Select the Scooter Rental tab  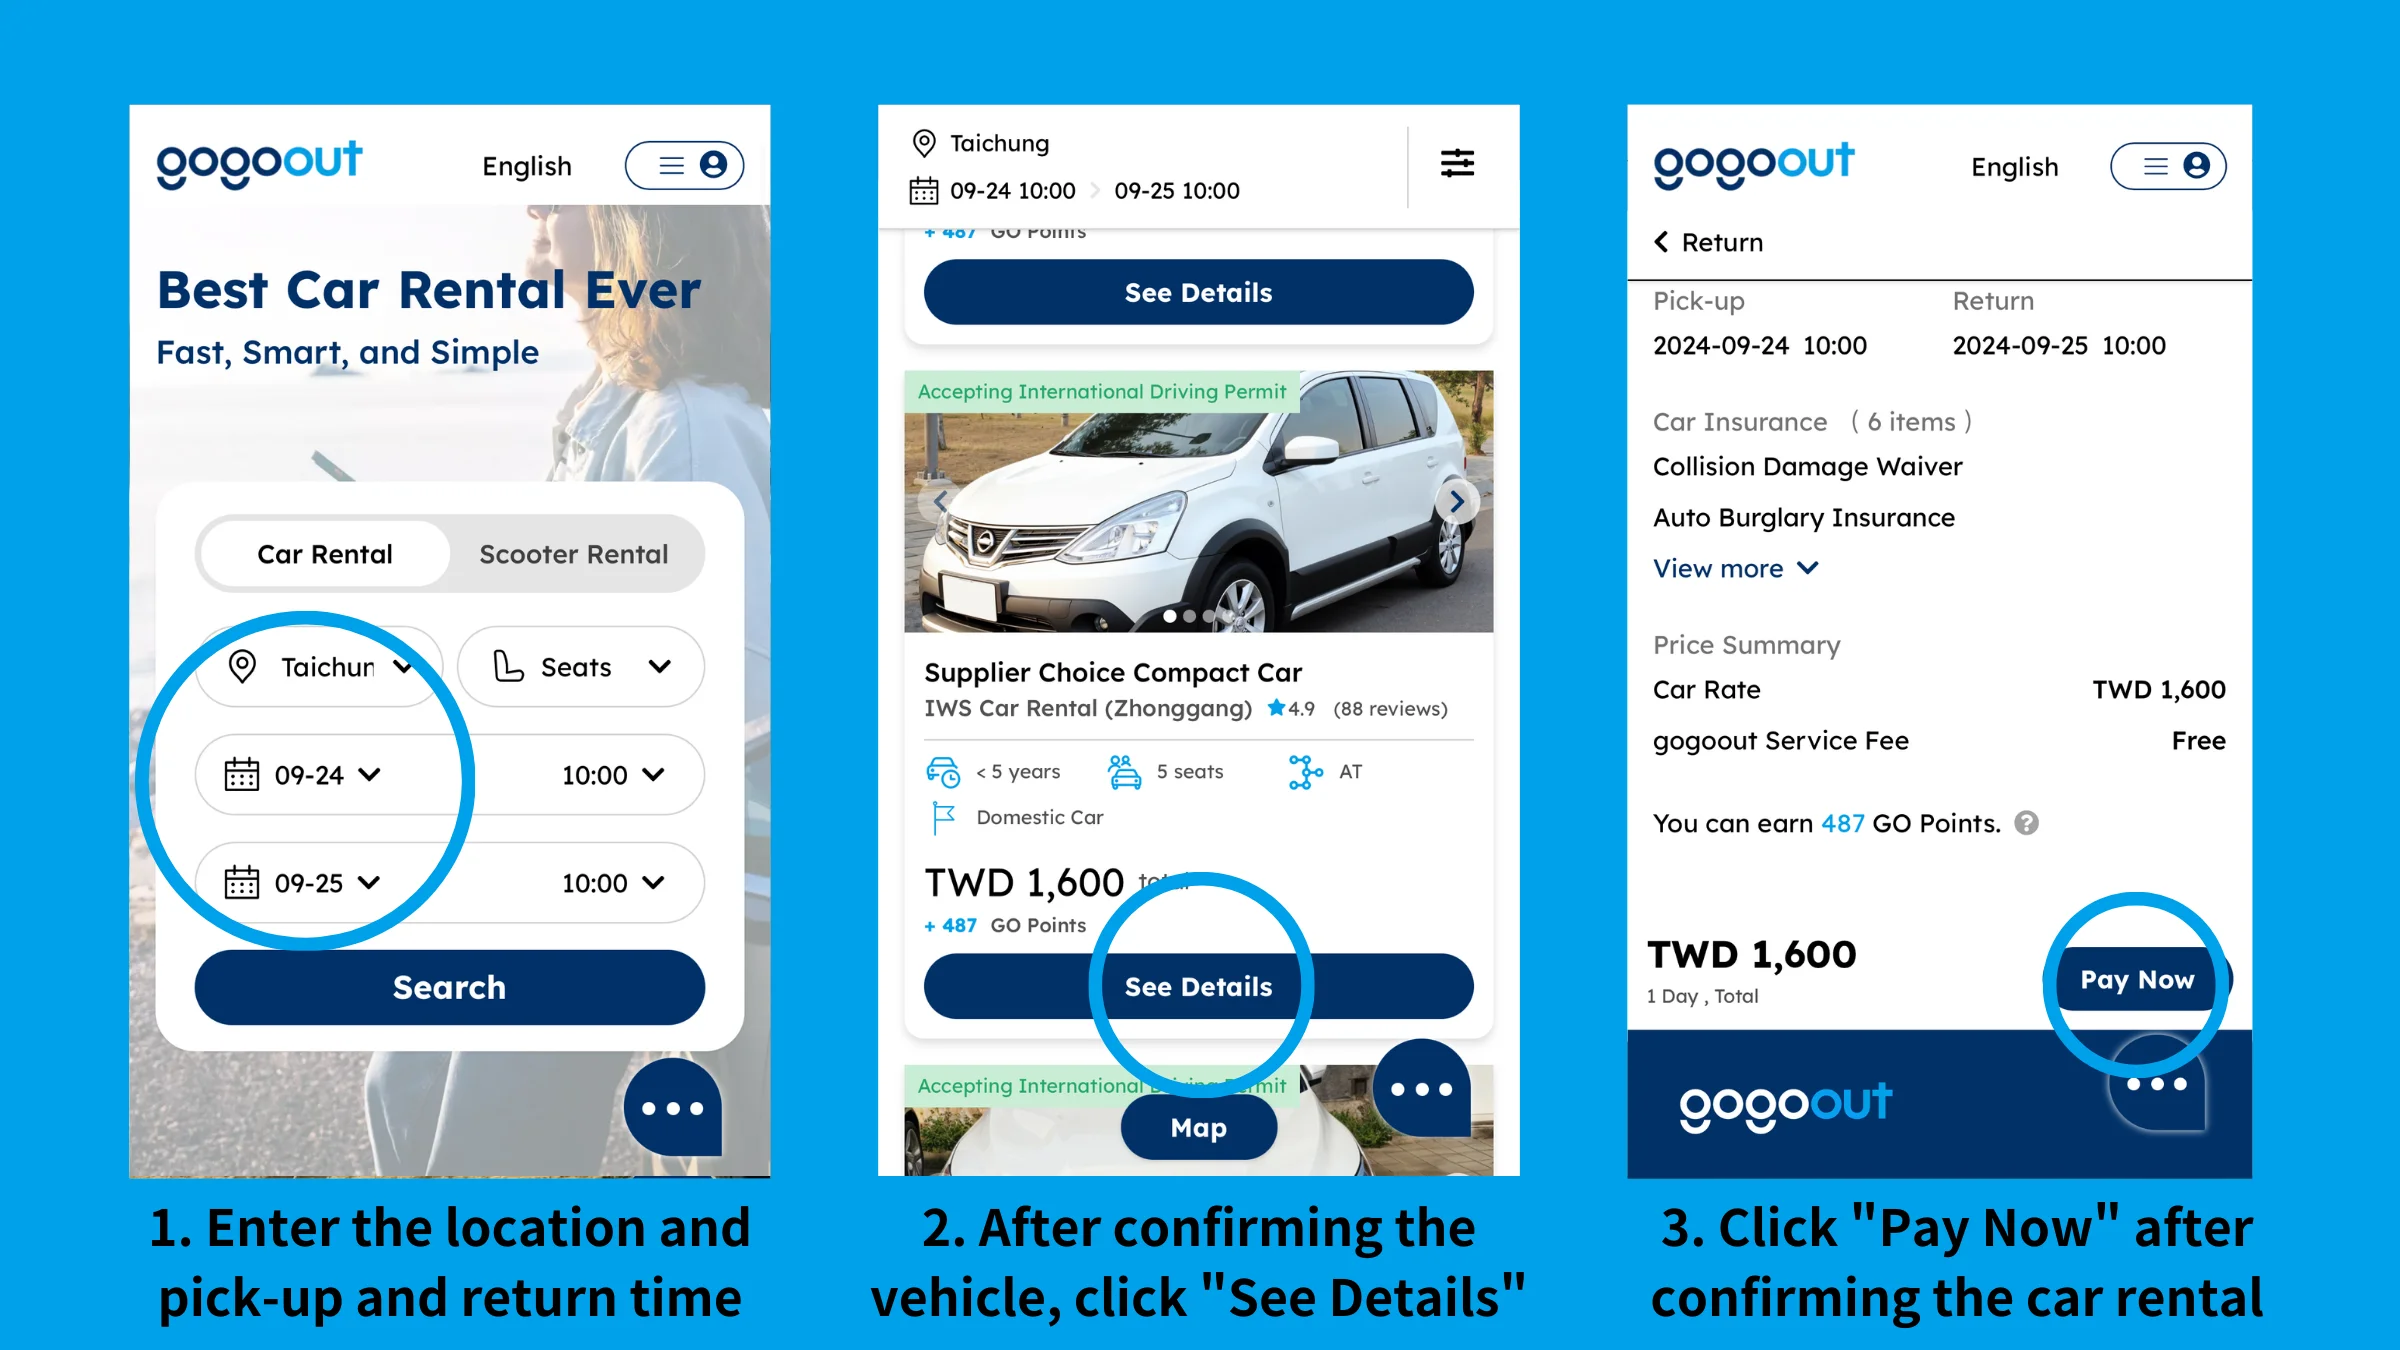tap(574, 554)
